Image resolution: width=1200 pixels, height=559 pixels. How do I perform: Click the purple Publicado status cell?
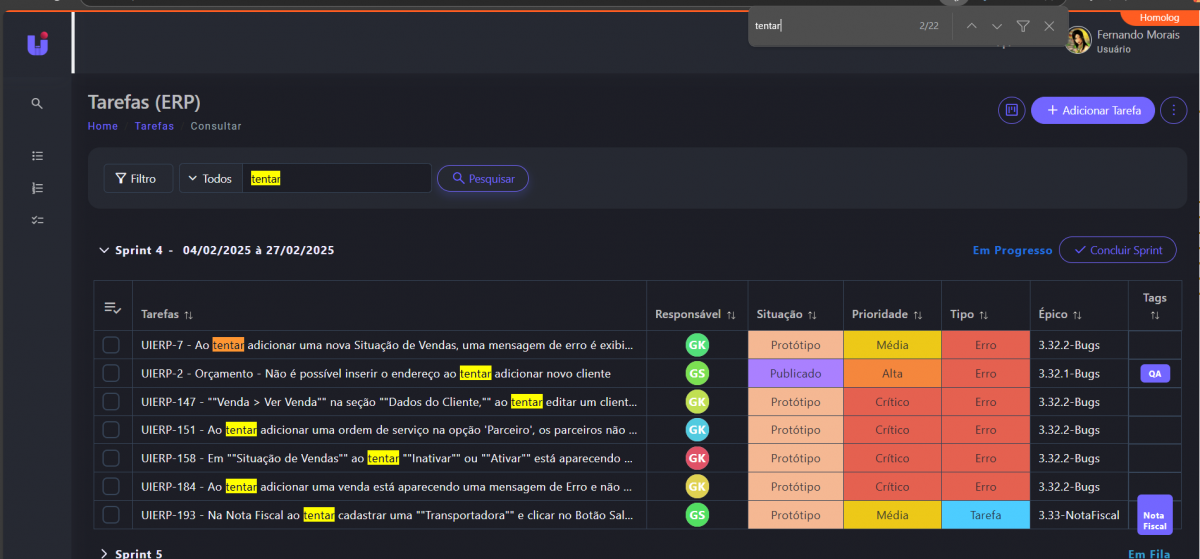click(795, 374)
